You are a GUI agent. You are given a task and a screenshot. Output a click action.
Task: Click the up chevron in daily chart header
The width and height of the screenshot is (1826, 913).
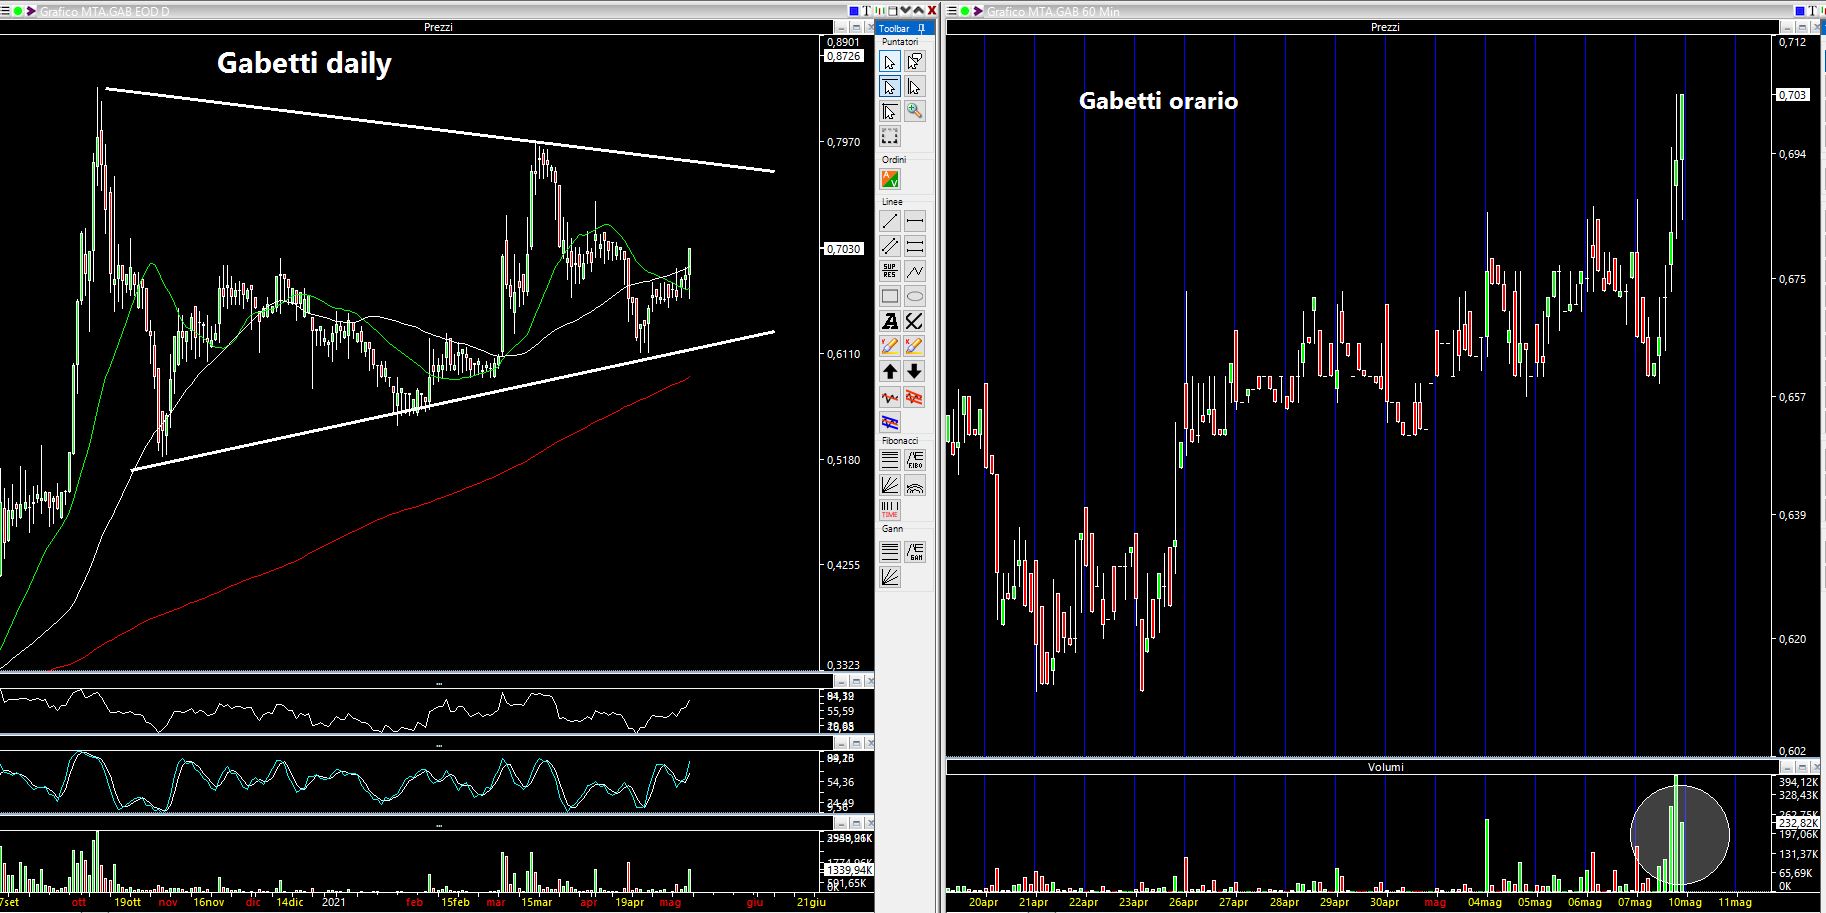pos(919,11)
